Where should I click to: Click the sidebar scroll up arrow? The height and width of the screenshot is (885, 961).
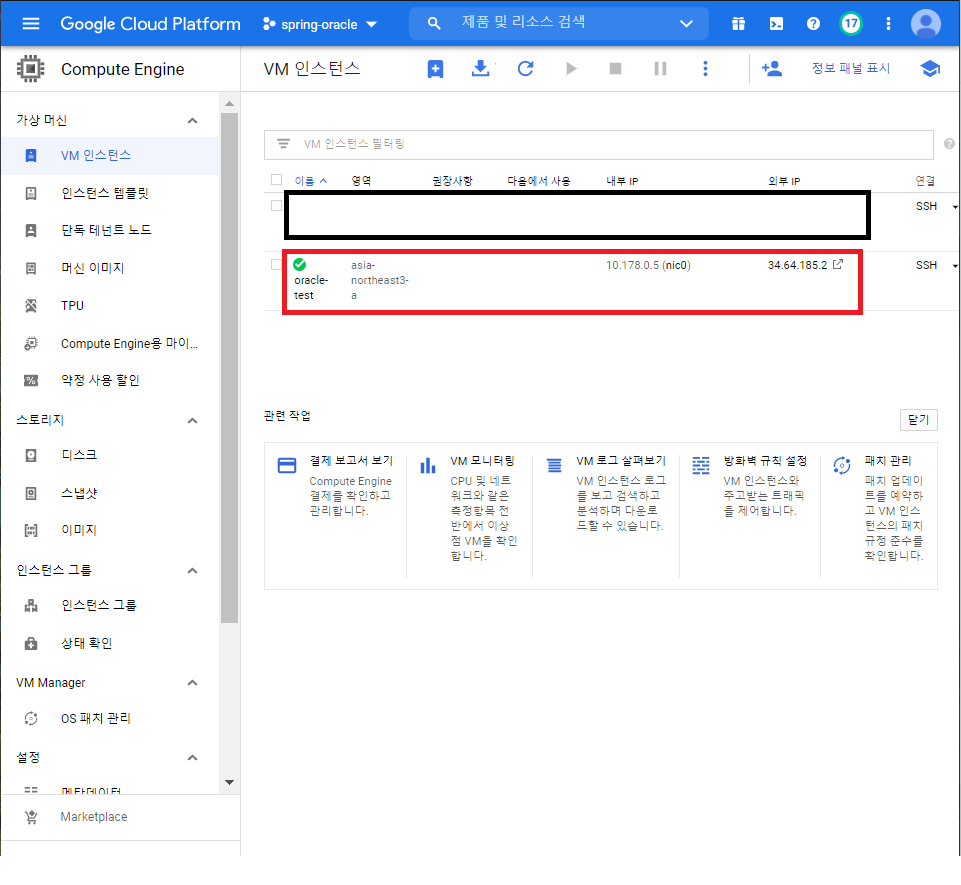(229, 104)
